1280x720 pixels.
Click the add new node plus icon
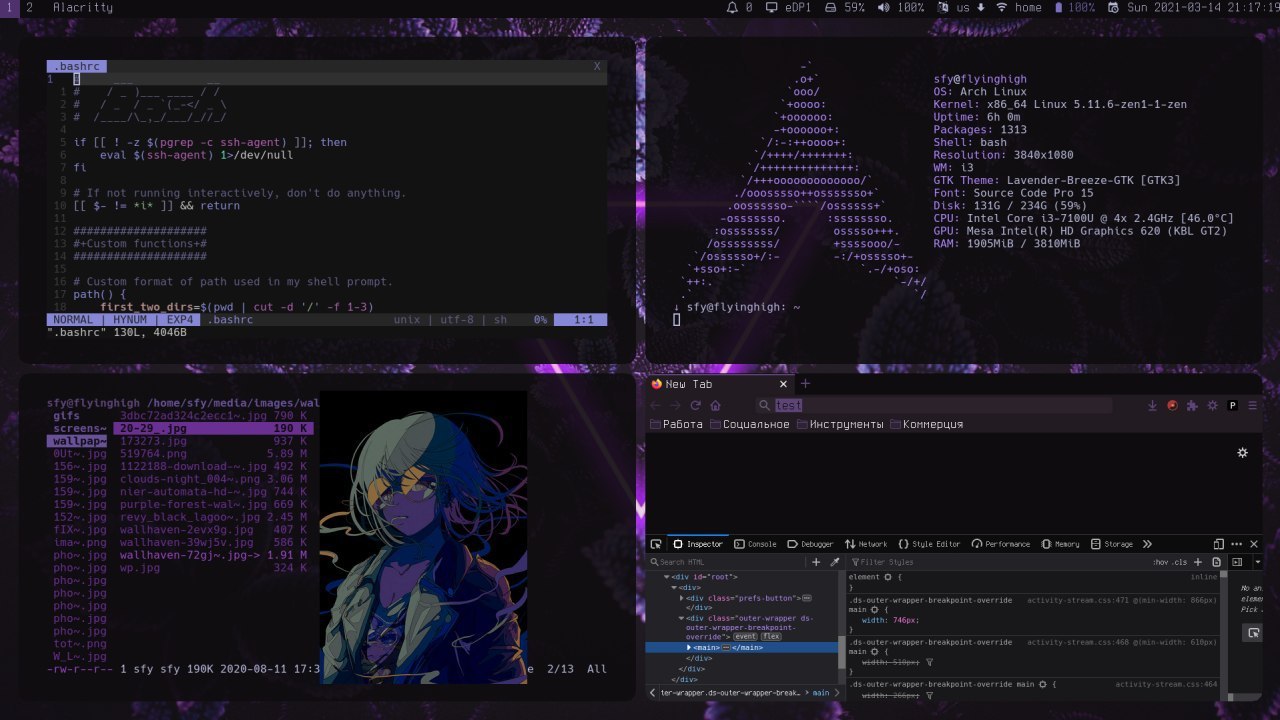[816, 562]
